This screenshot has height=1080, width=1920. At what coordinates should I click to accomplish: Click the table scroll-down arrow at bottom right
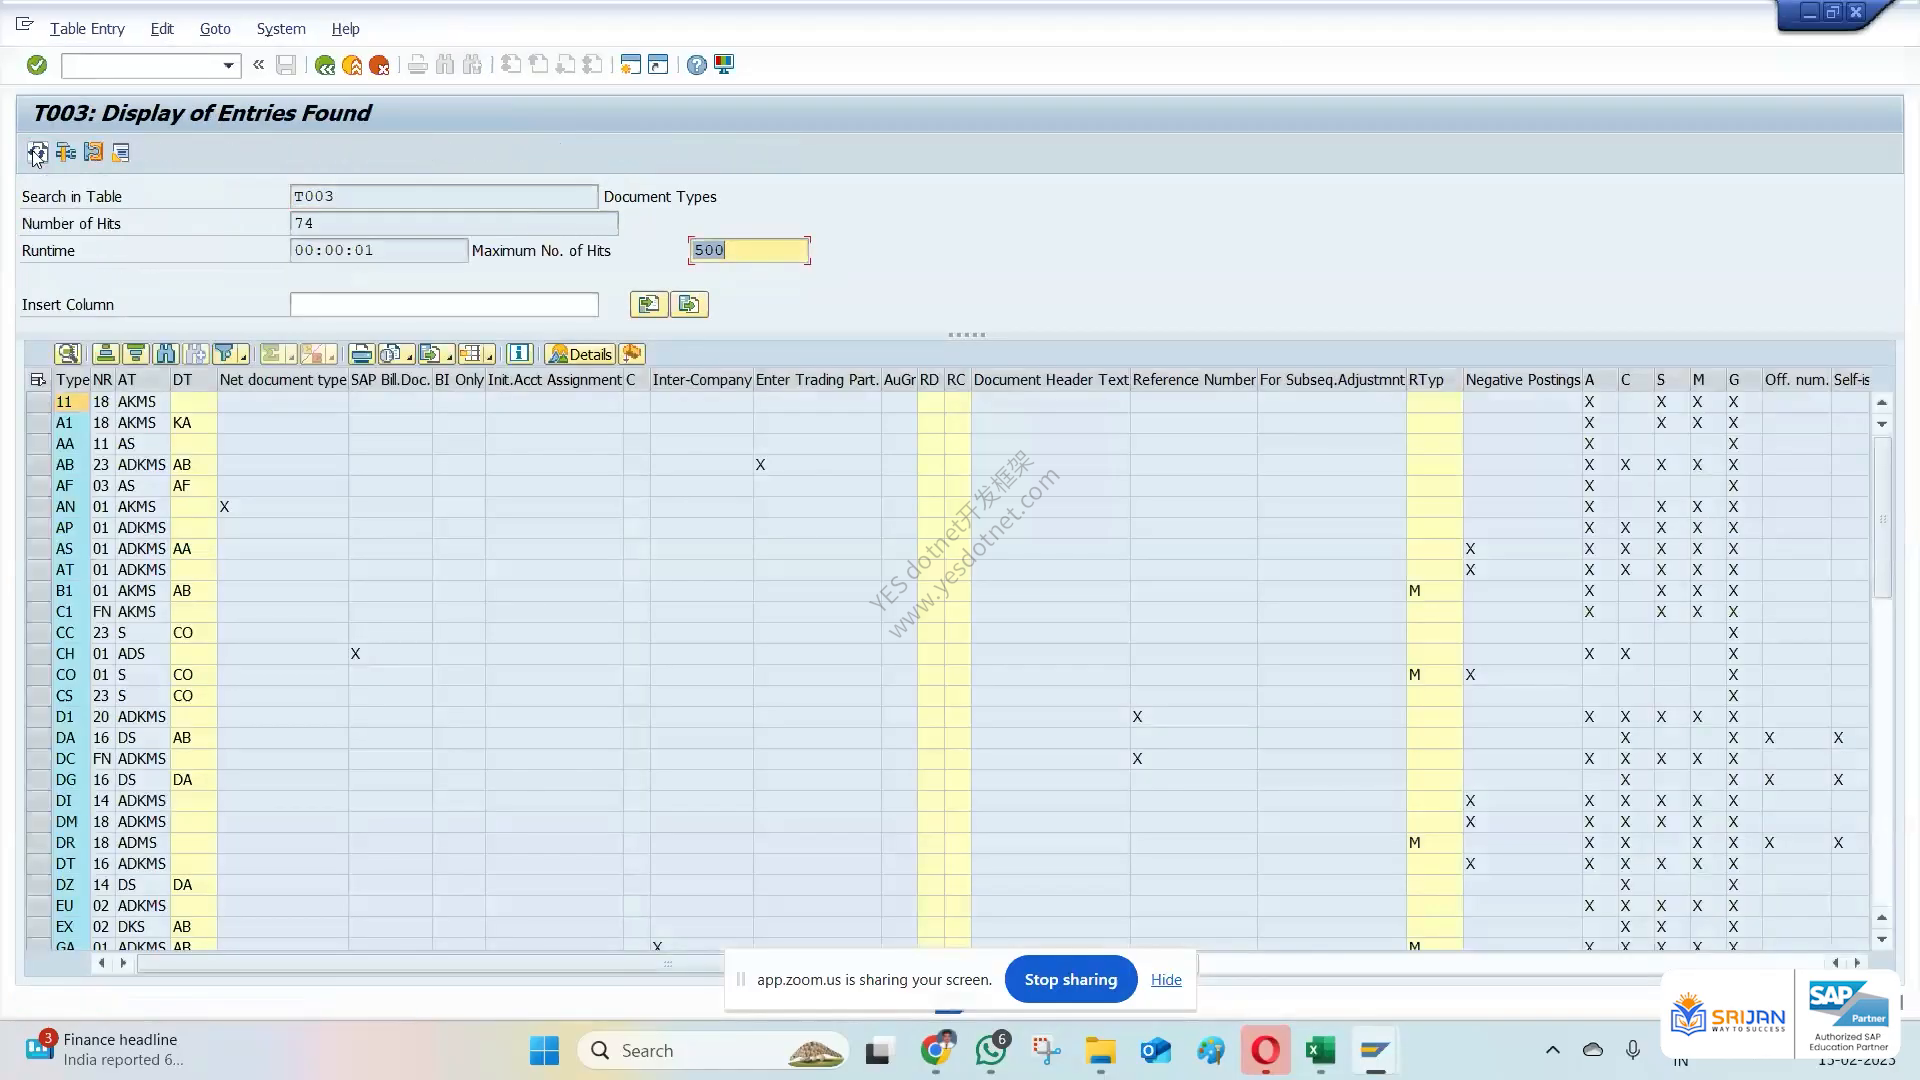click(1882, 939)
